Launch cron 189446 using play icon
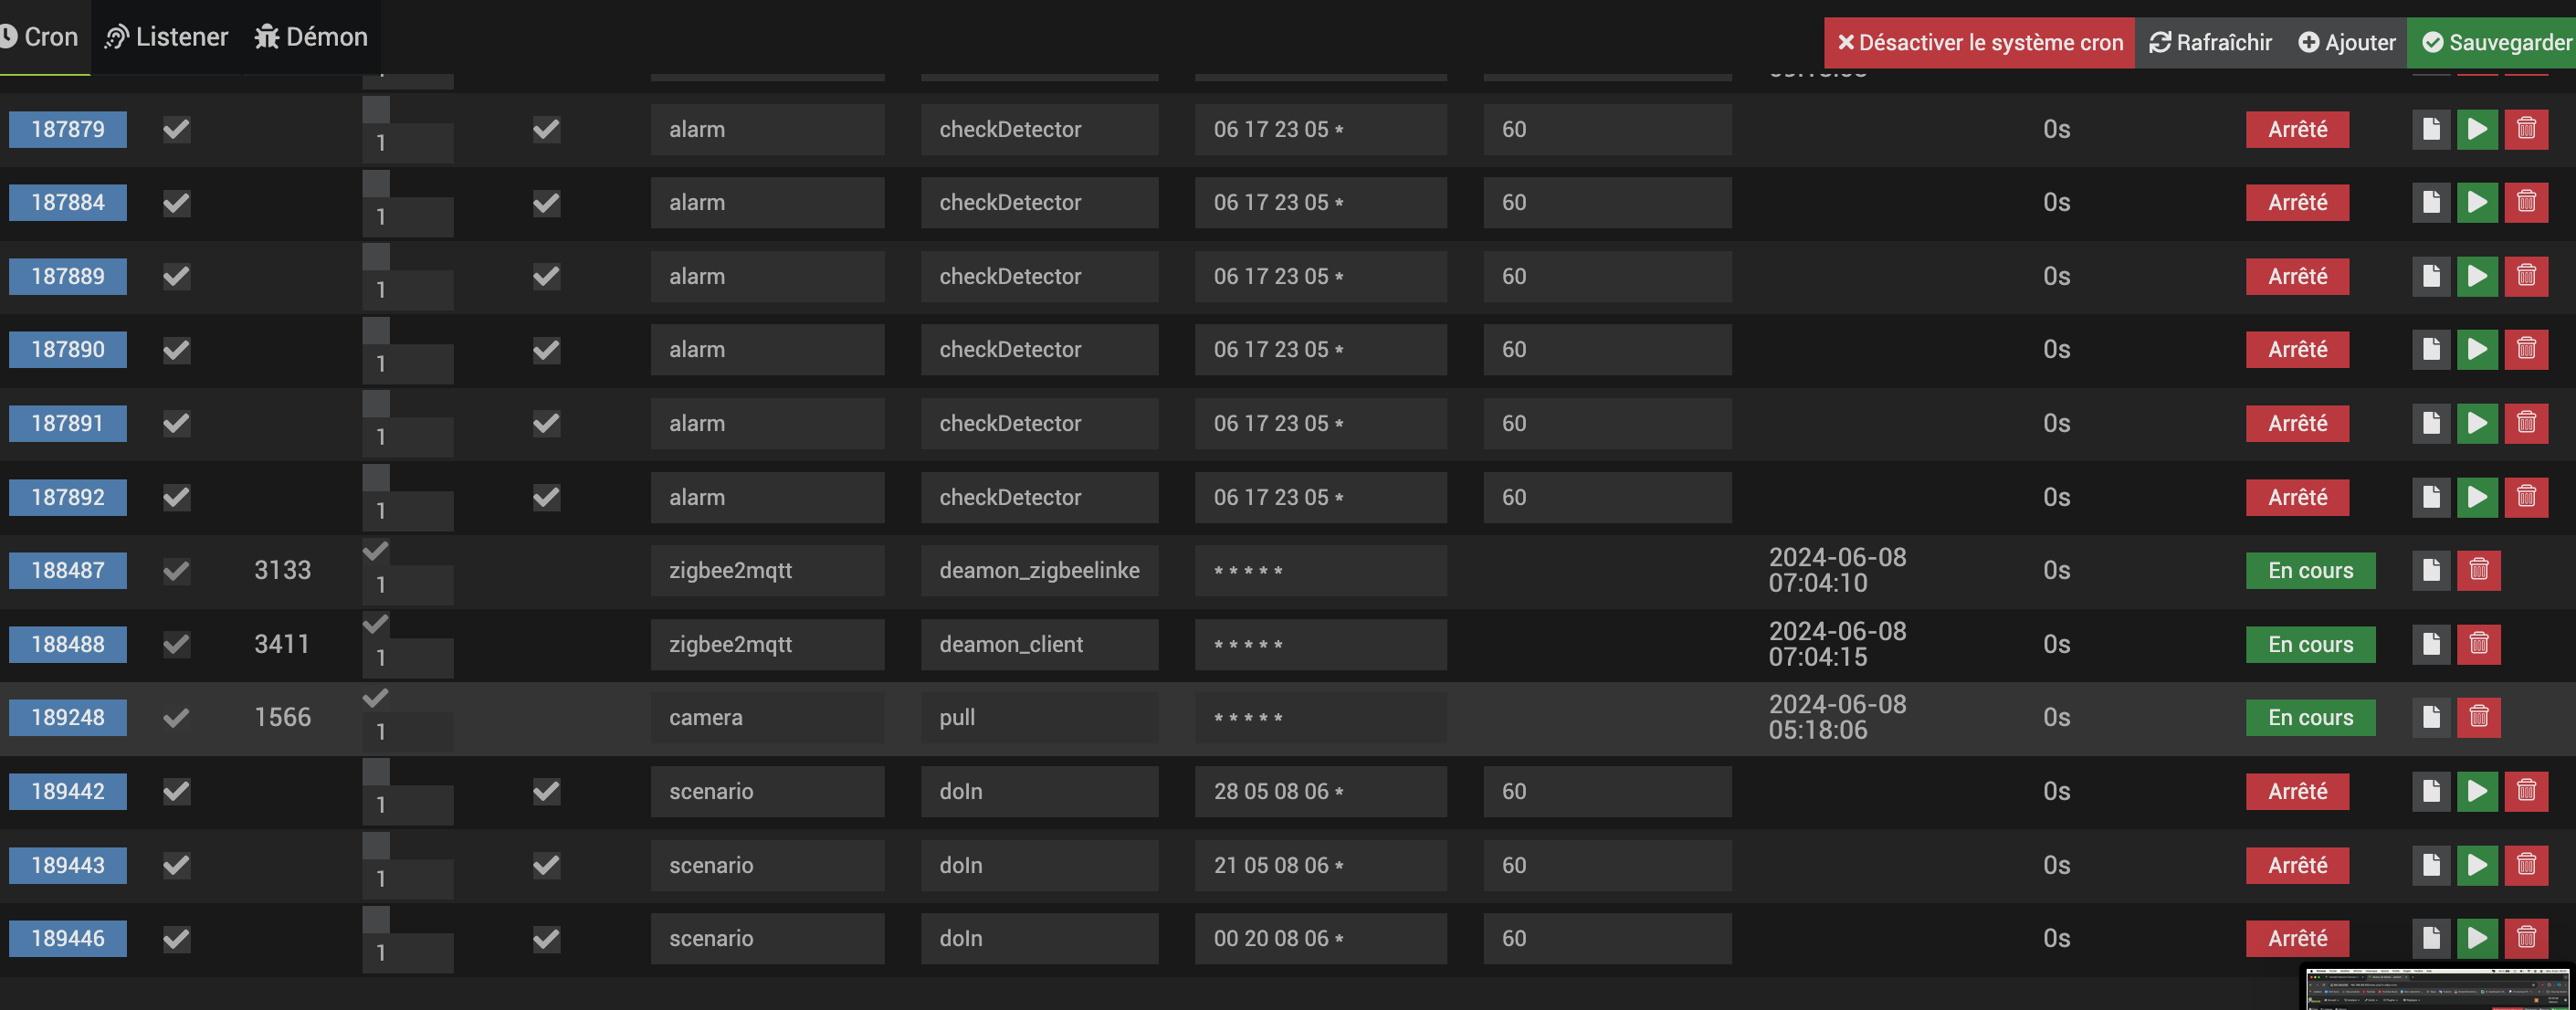The height and width of the screenshot is (1010, 2576). click(2477, 938)
